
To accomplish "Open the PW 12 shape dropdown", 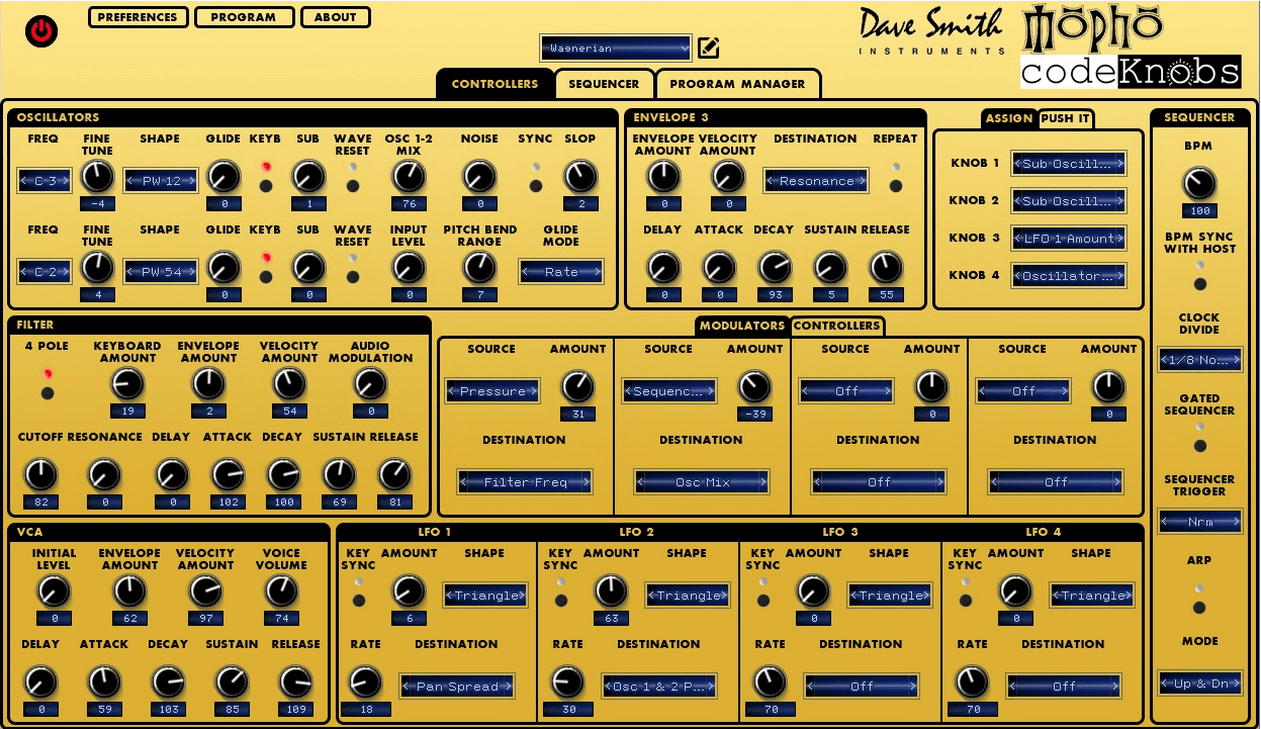I will click(x=161, y=181).
